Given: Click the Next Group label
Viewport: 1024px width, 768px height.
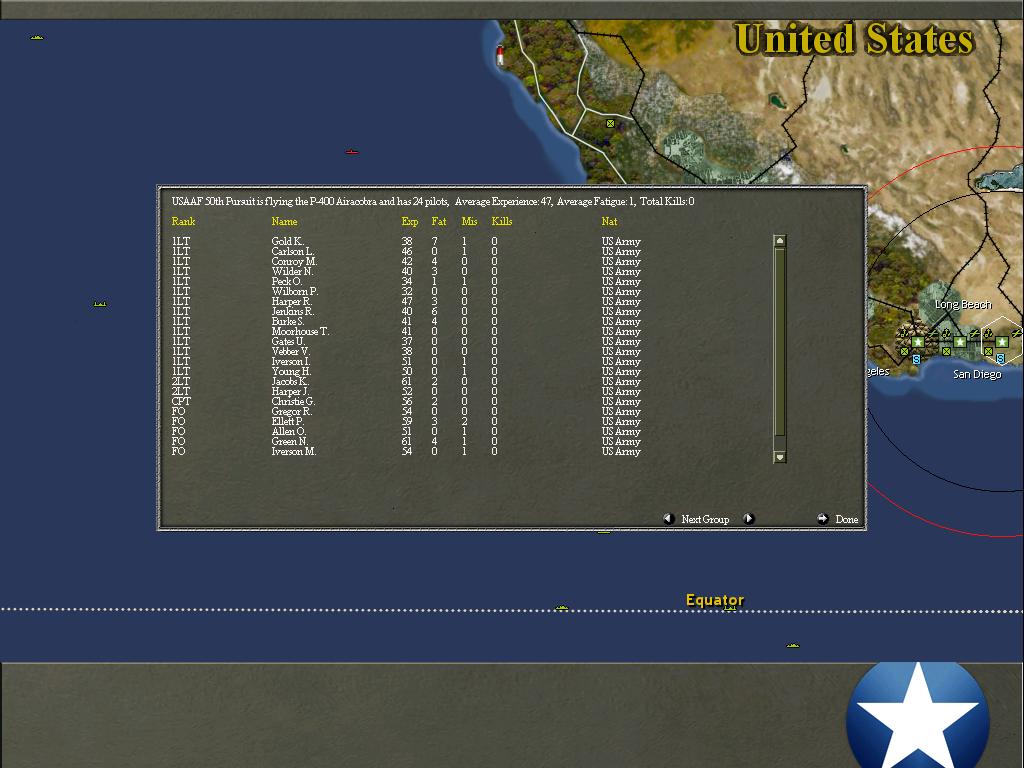Looking at the screenshot, I should coord(705,519).
